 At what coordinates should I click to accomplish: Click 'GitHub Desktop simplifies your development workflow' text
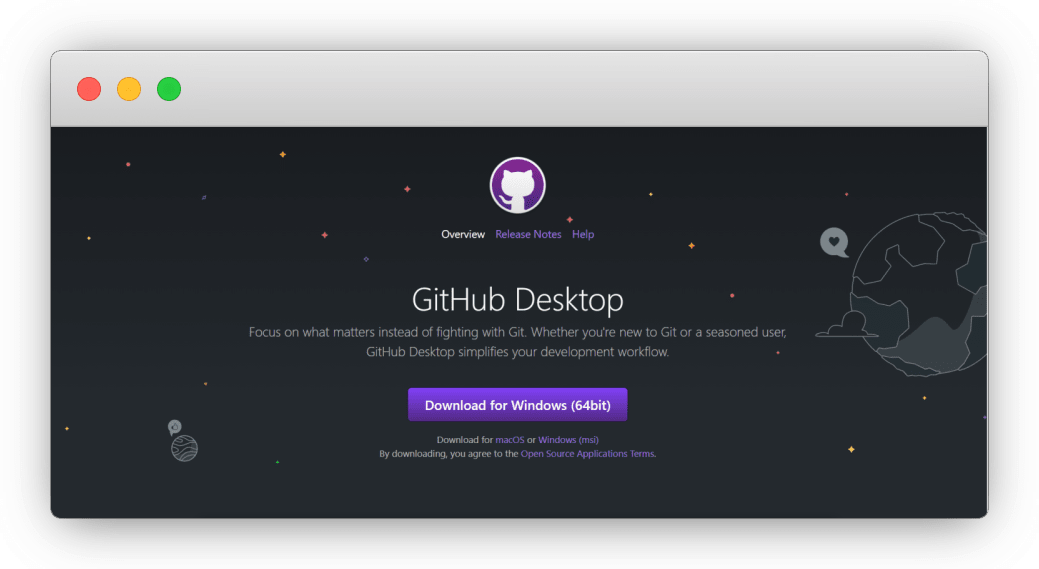click(x=518, y=352)
